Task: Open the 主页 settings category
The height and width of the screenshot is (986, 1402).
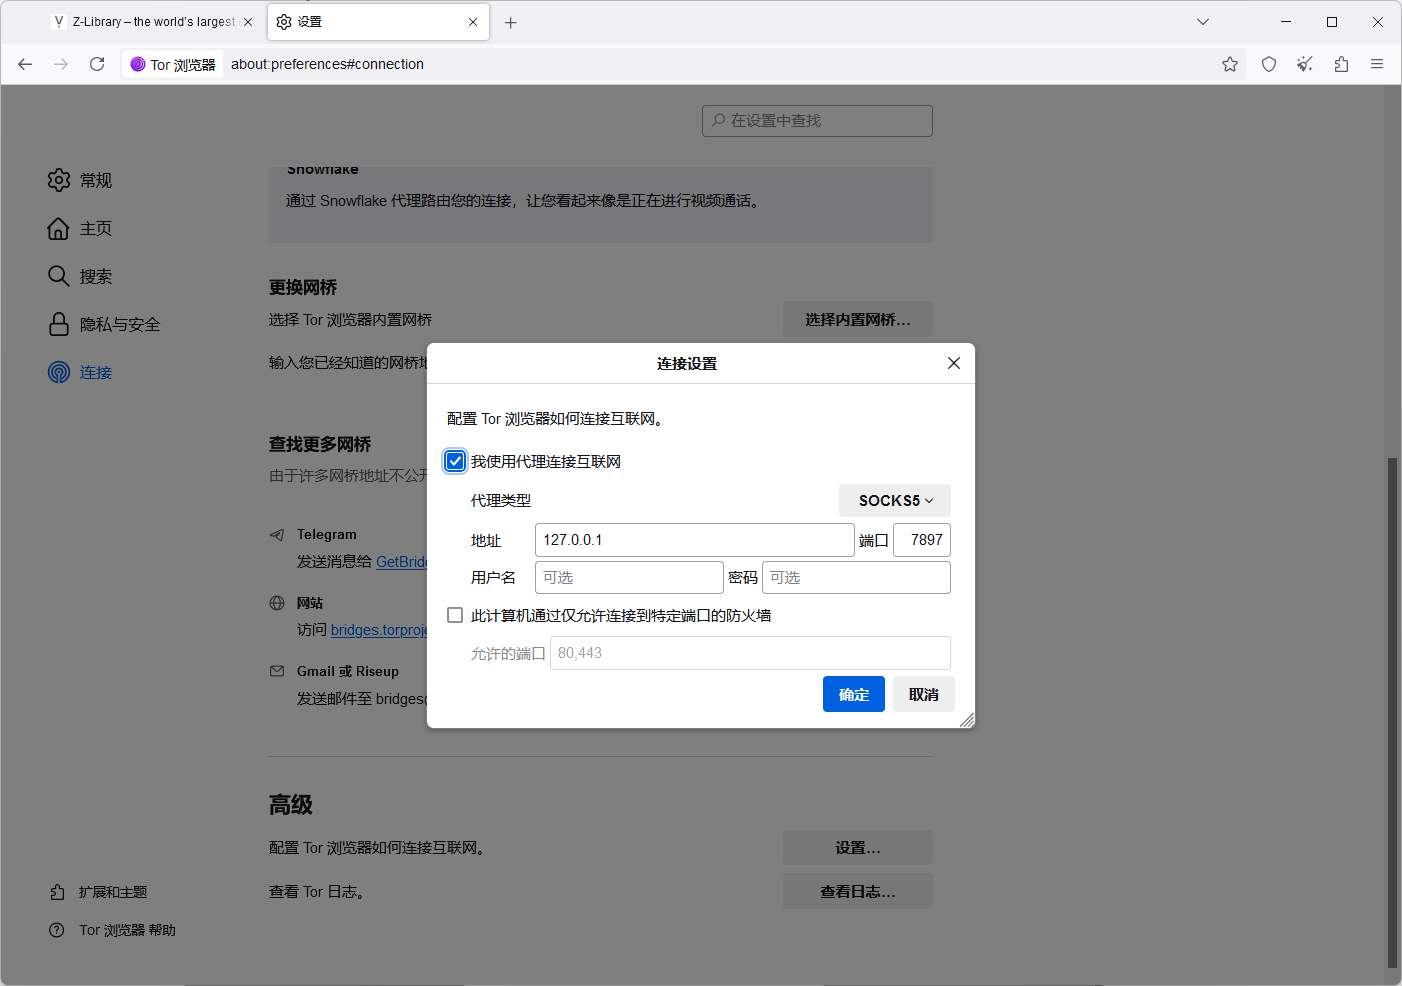Action: pyautogui.click(x=80, y=228)
